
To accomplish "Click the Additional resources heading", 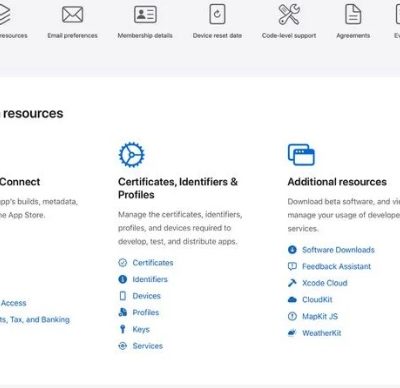I will tap(337, 182).
